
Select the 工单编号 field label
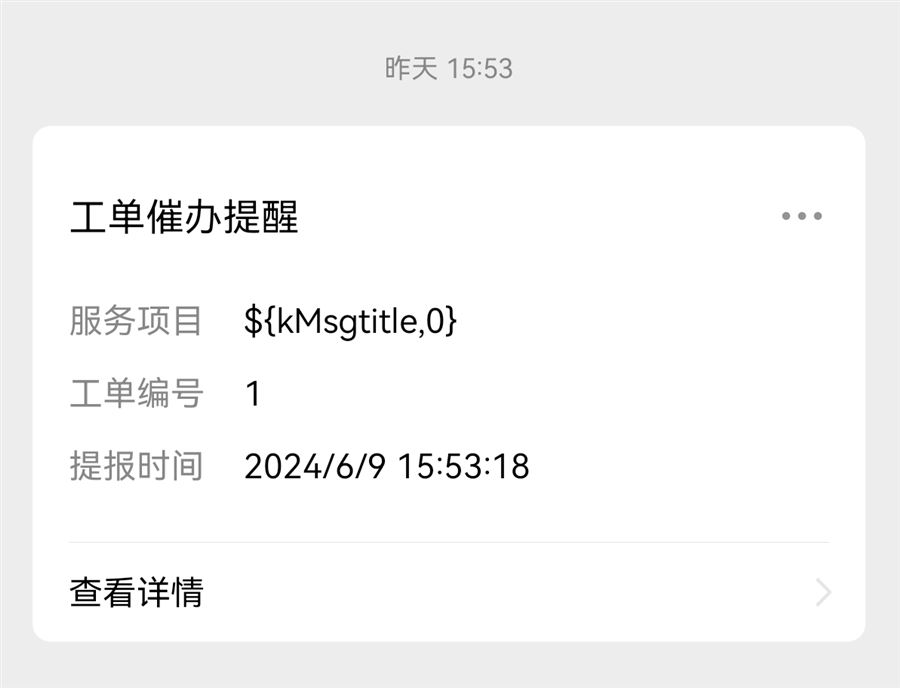(x=136, y=394)
